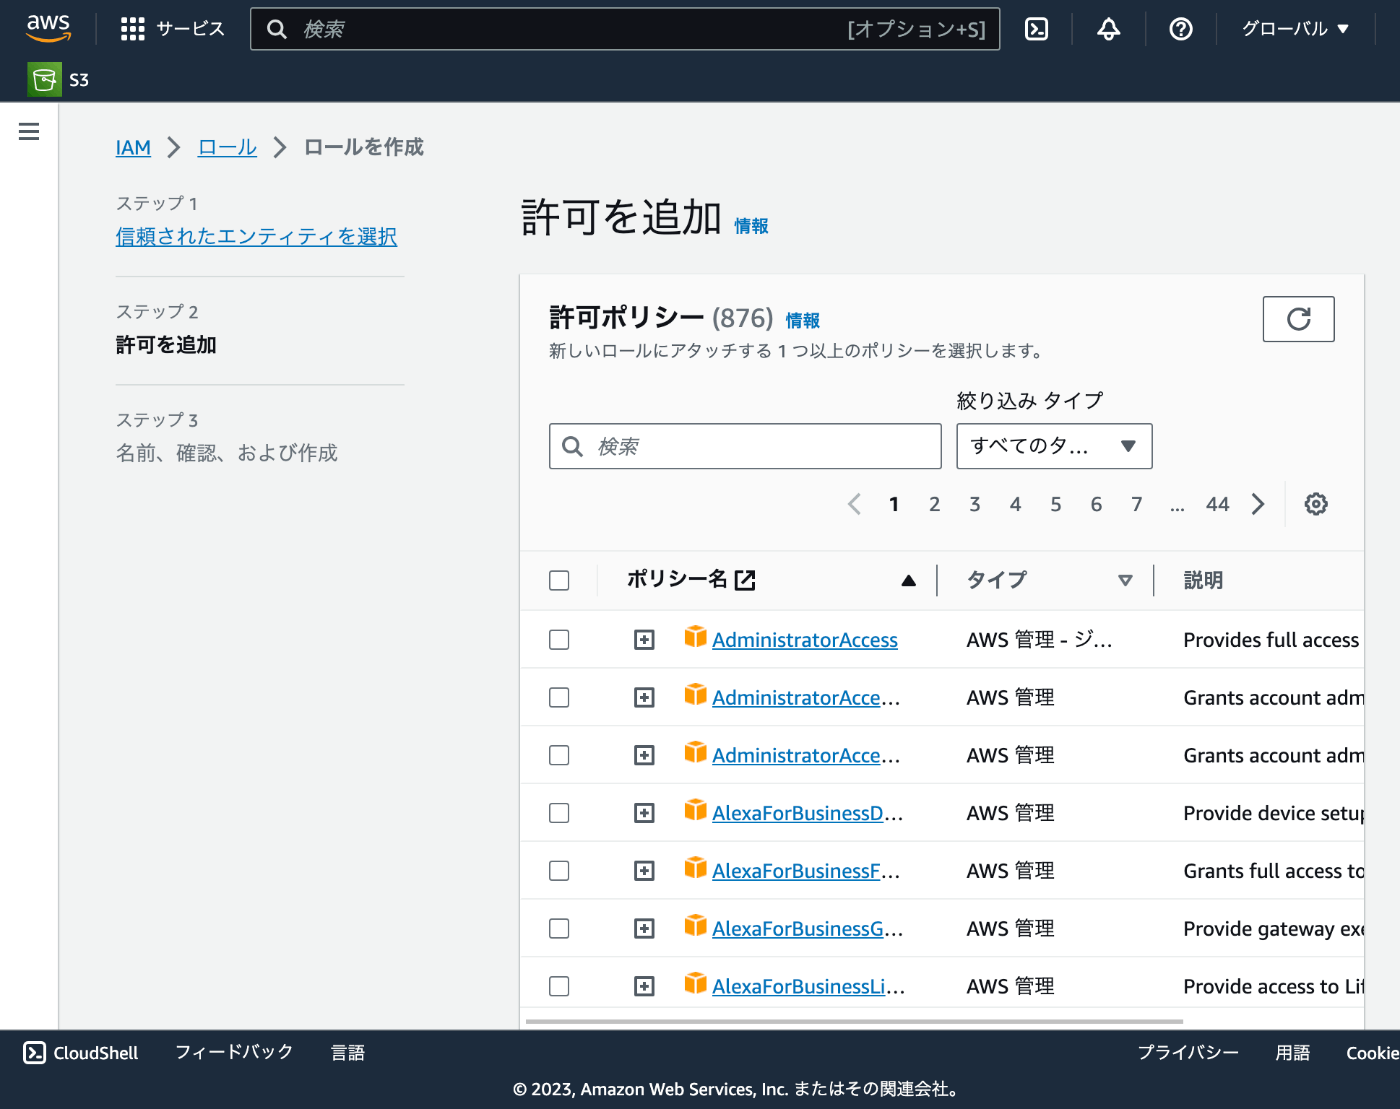Open the notifications bell

pyautogui.click(x=1108, y=29)
